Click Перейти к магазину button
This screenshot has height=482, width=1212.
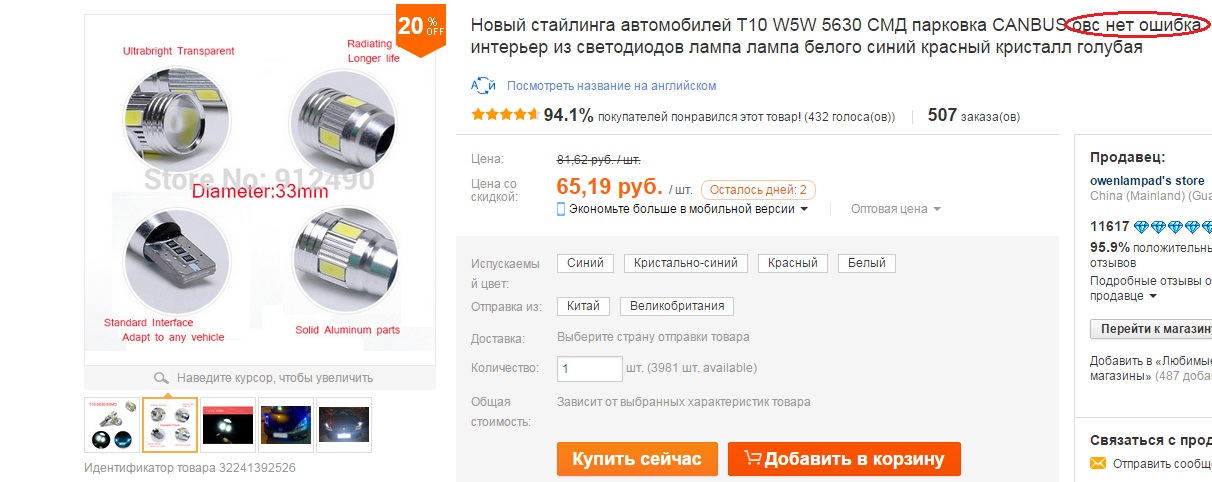1151,329
